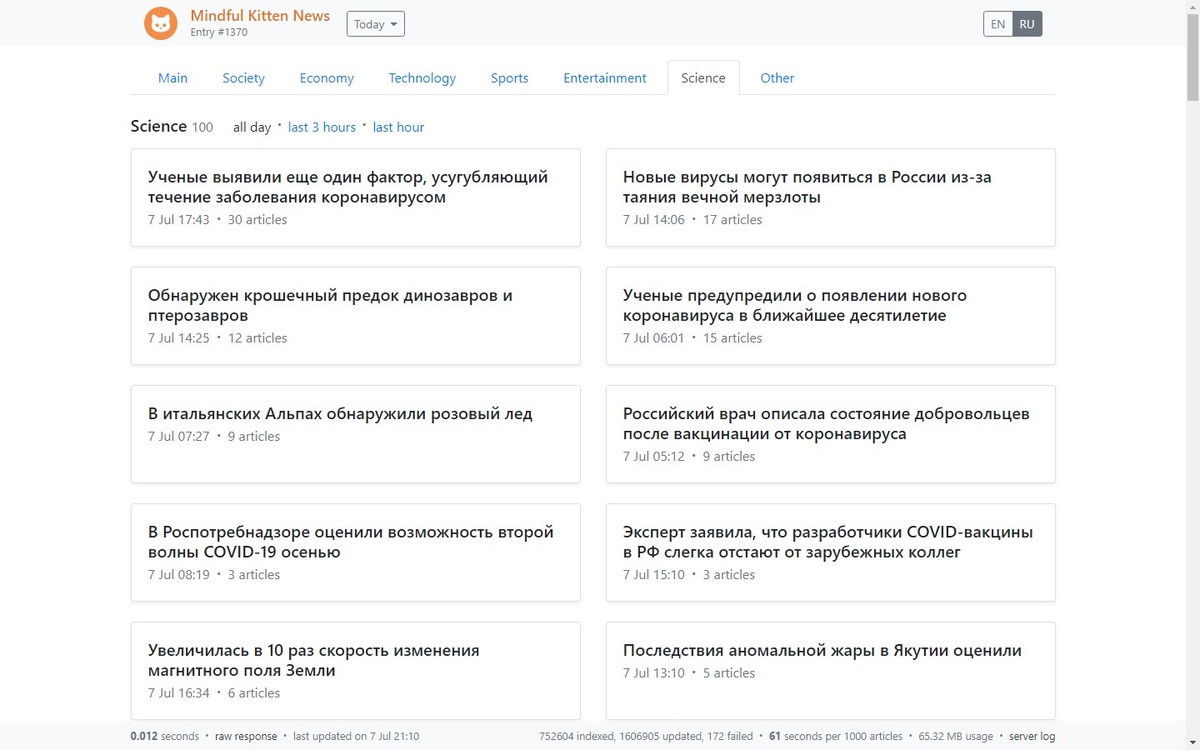Select the Economy tab
The image size is (1200, 750).
click(327, 78)
